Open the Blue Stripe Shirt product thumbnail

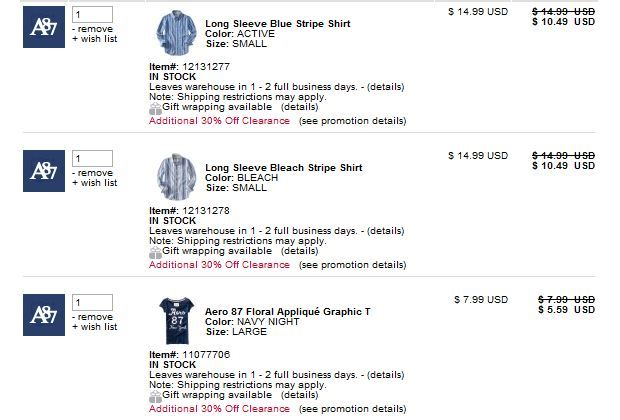176,33
